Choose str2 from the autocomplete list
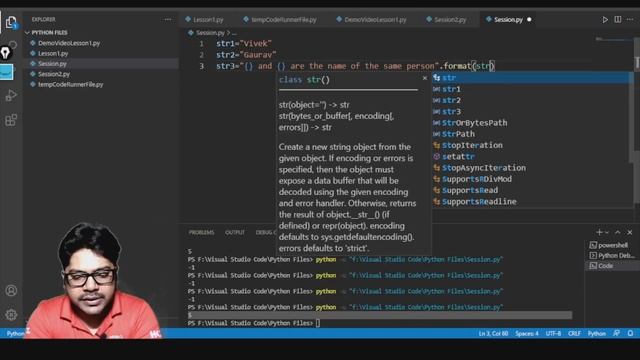The height and width of the screenshot is (360, 640). pos(532,100)
